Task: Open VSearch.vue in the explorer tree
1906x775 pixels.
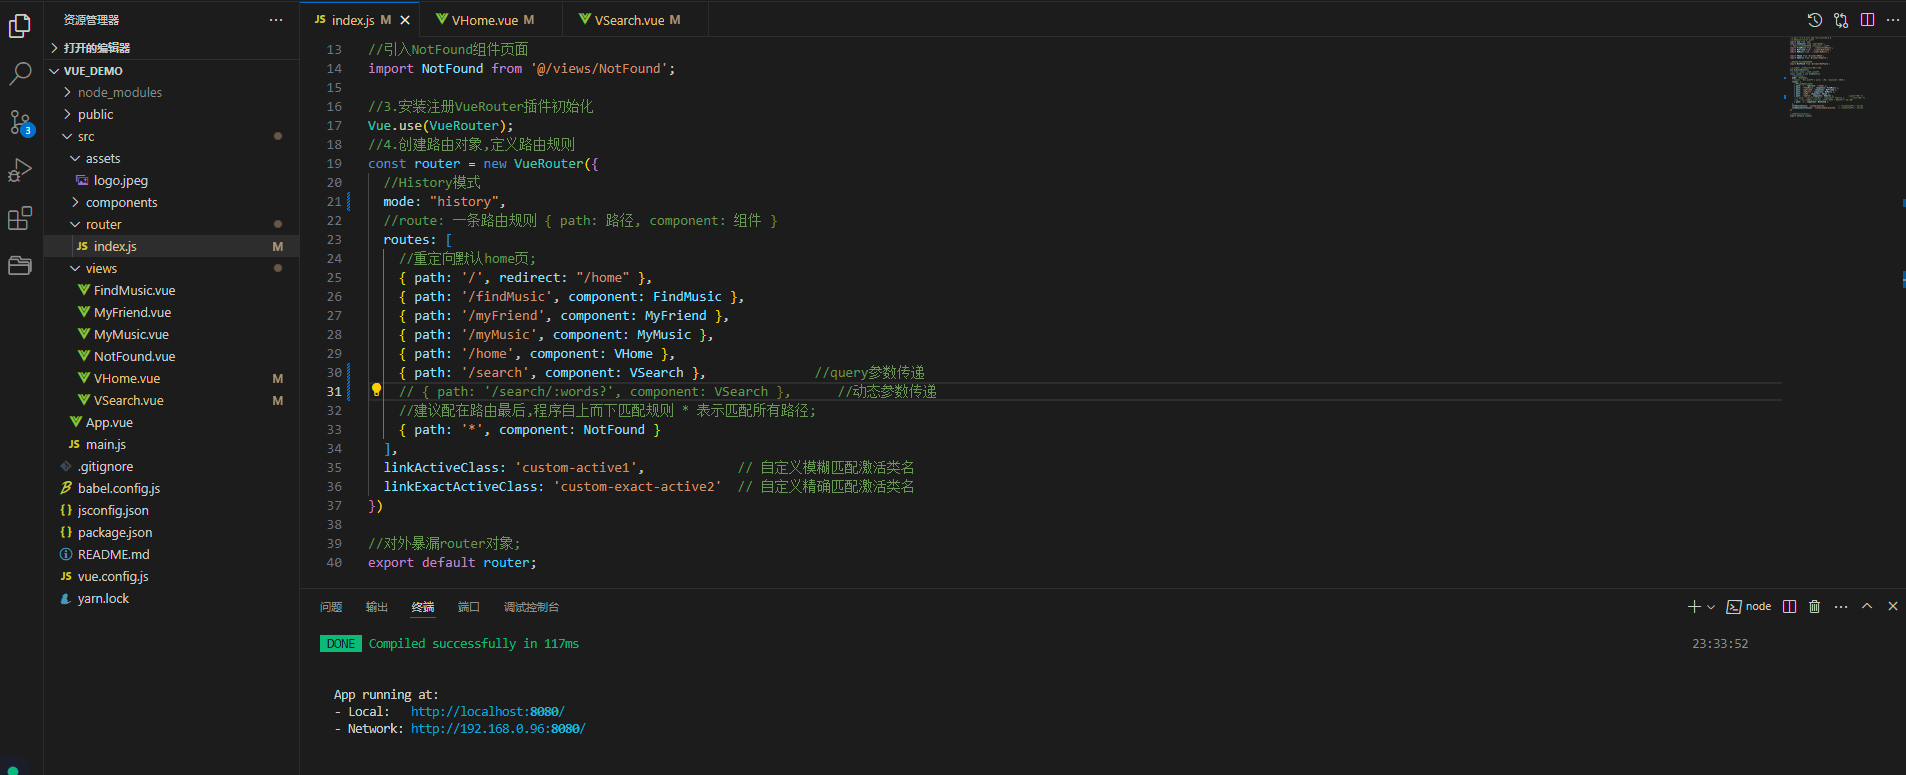Action: [172, 400]
